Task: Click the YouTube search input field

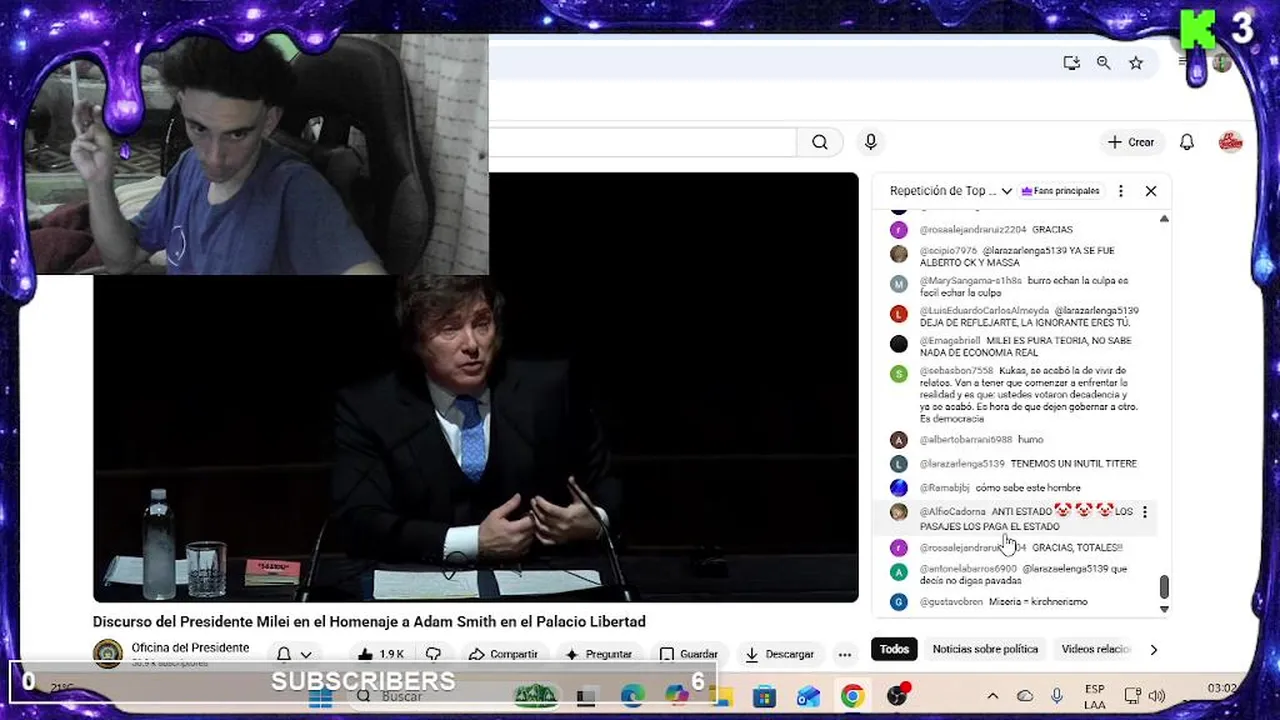Action: coord(642,142)
